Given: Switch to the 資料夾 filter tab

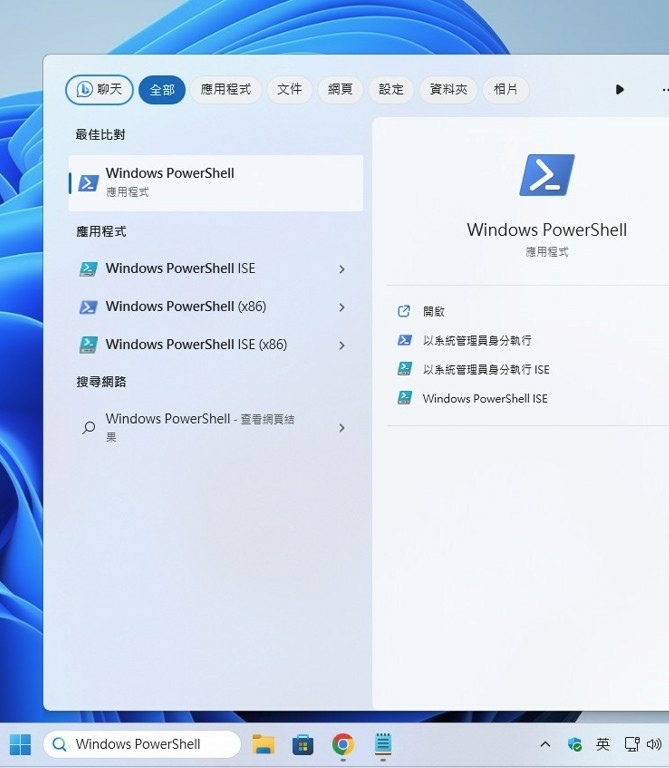Looking at the screenshot, I should click(x=448, y=90).
